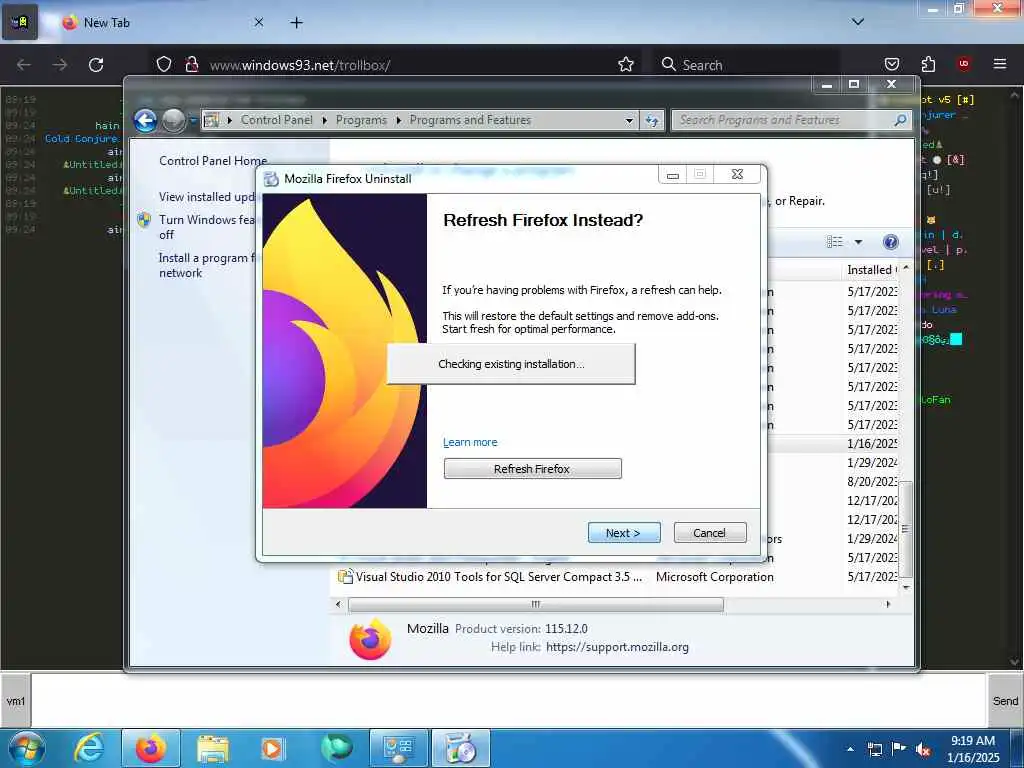Open the tracking protection shield icon

pos(164,64)
